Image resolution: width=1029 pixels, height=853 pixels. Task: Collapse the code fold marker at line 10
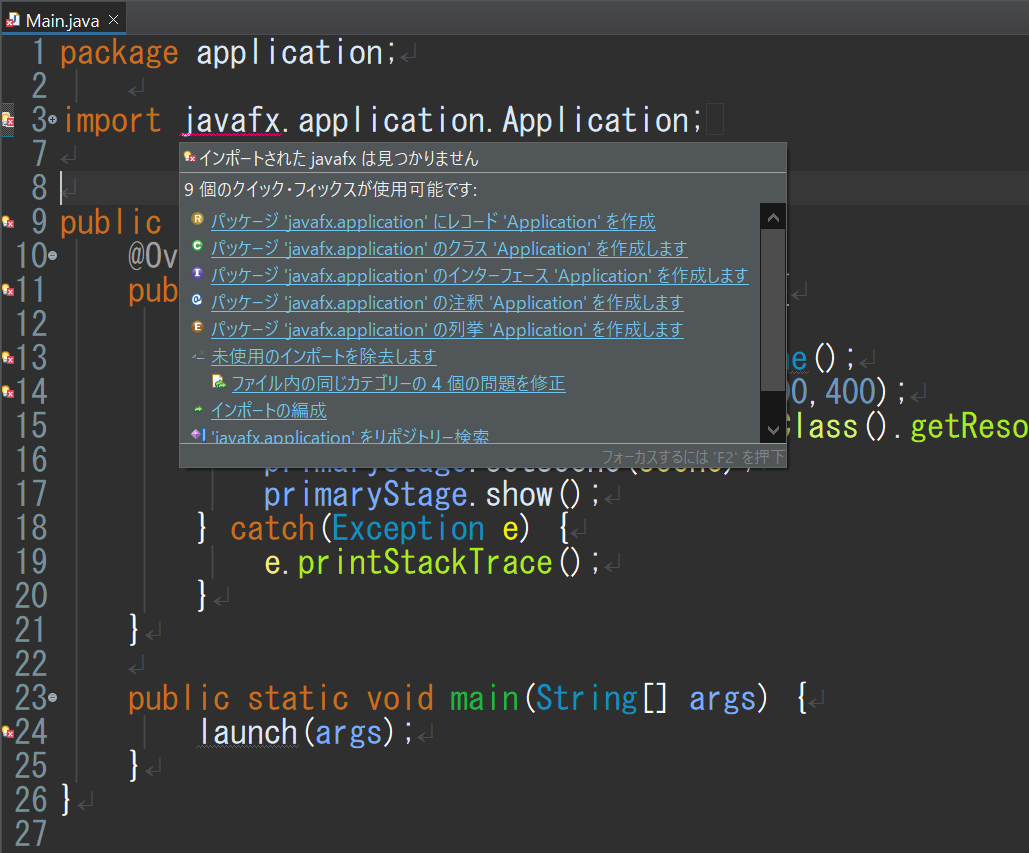click(x=52, y=254)
